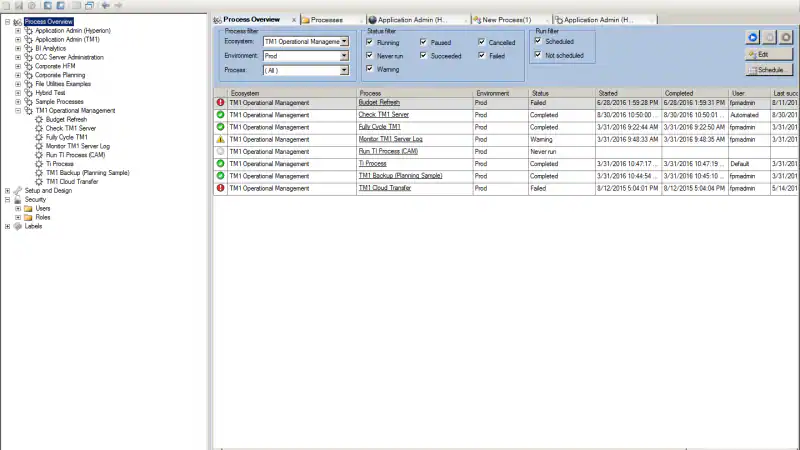Click the Corporate HFM ecosystem icon in tree
This screenshot has height=450, width=800.
point(29,66)
